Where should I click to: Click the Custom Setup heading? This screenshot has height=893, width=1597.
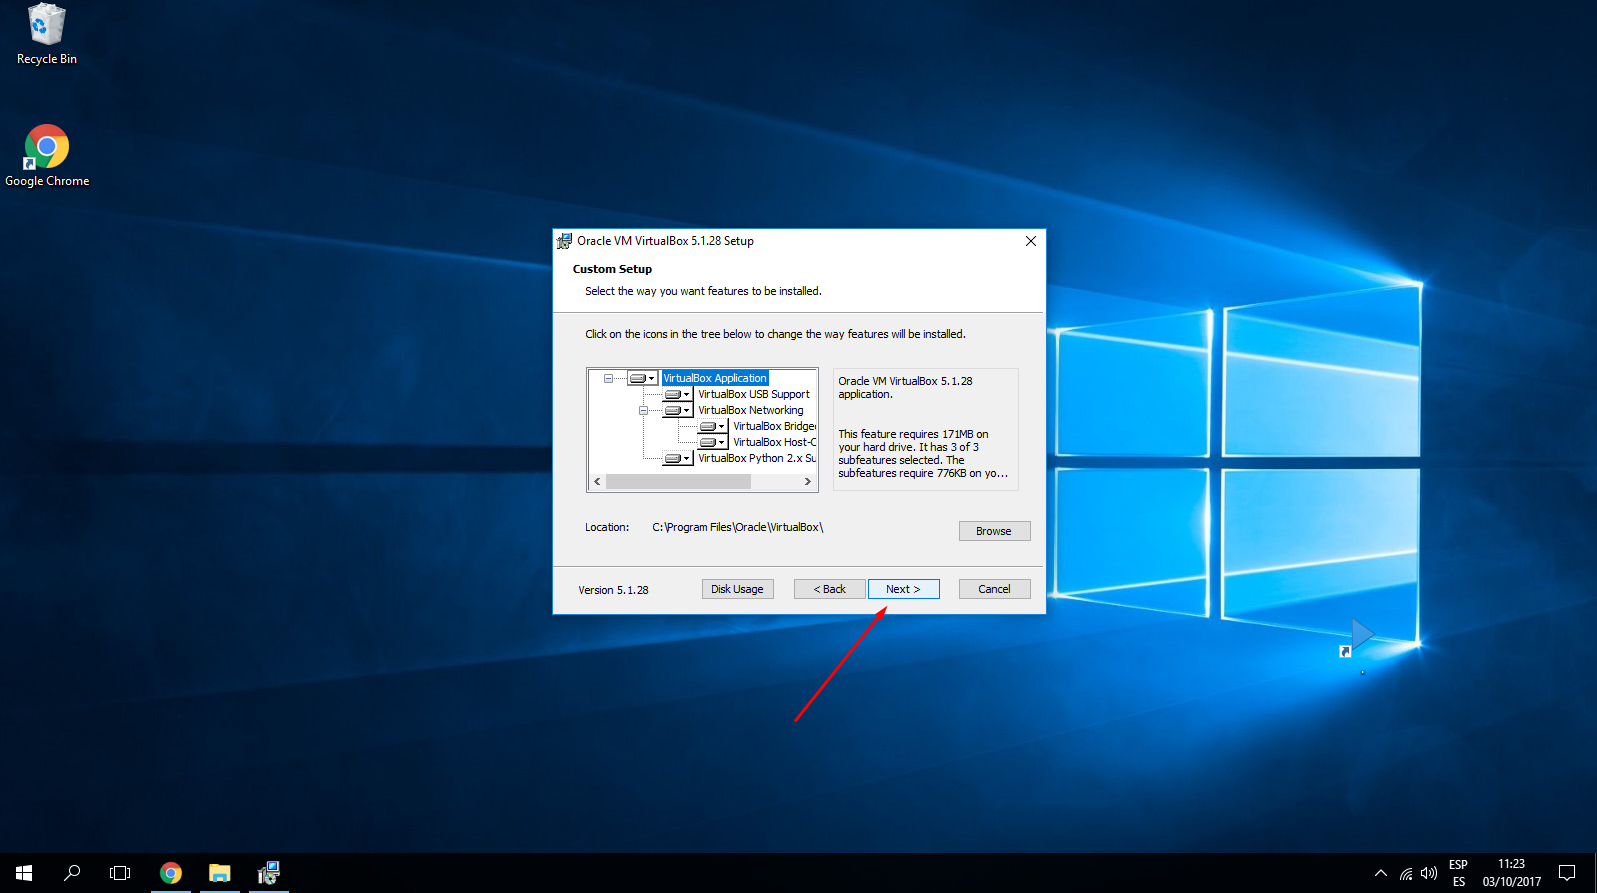612,269
